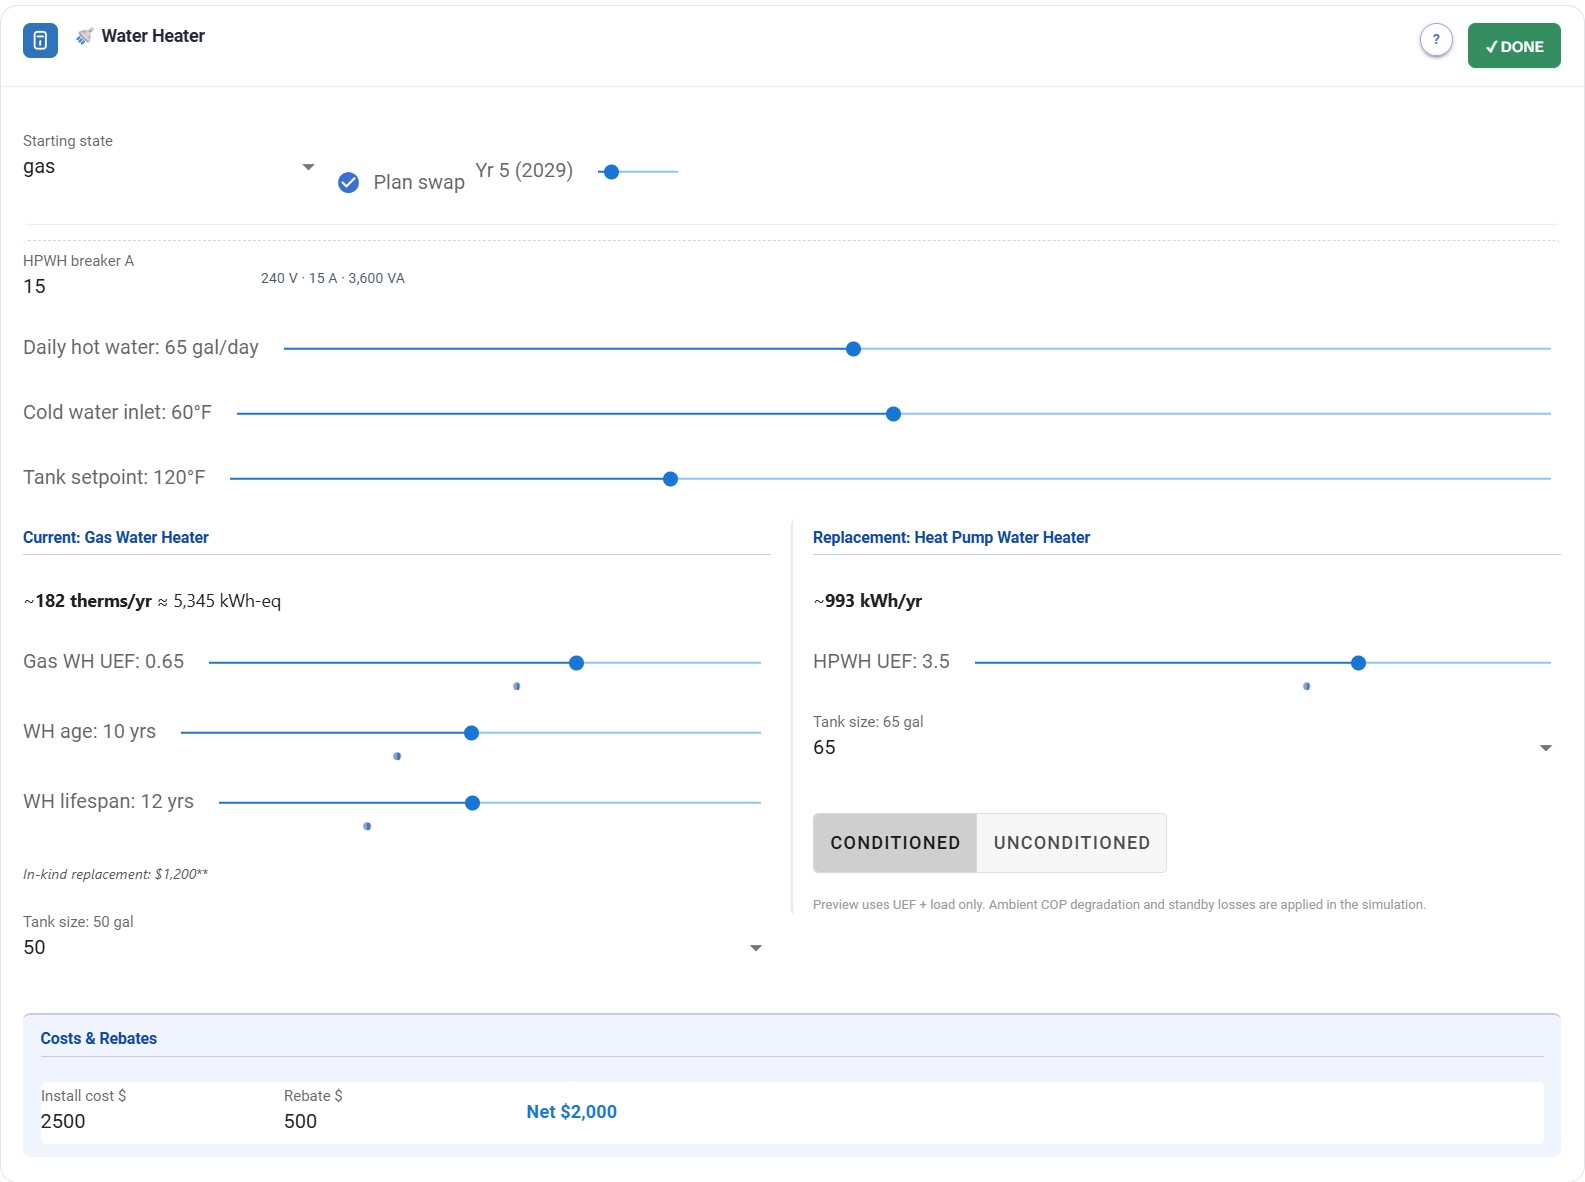Select the CONDITIONED toggle option
Viewport: 1585px width, 1182px height.
coord(895,843)
